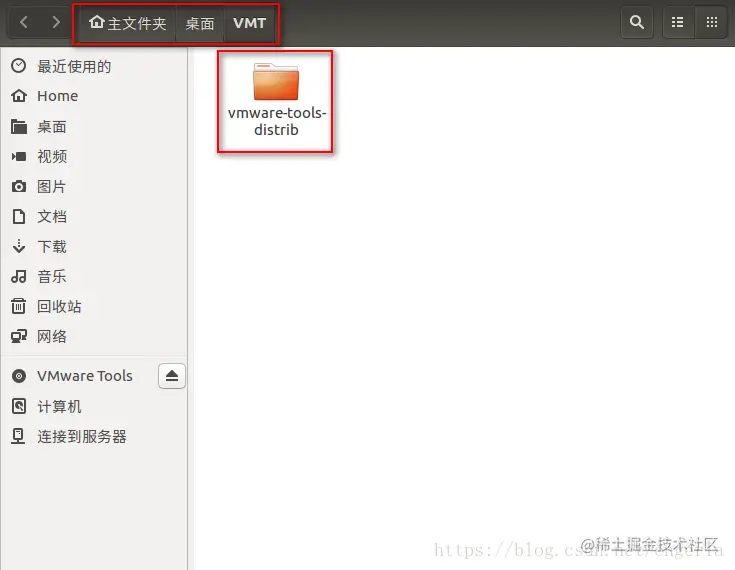The image size is (735, 570).
Task: Open 最近使用的 in the sidebar
Action: pyautogui.click(x=94, y=66)
